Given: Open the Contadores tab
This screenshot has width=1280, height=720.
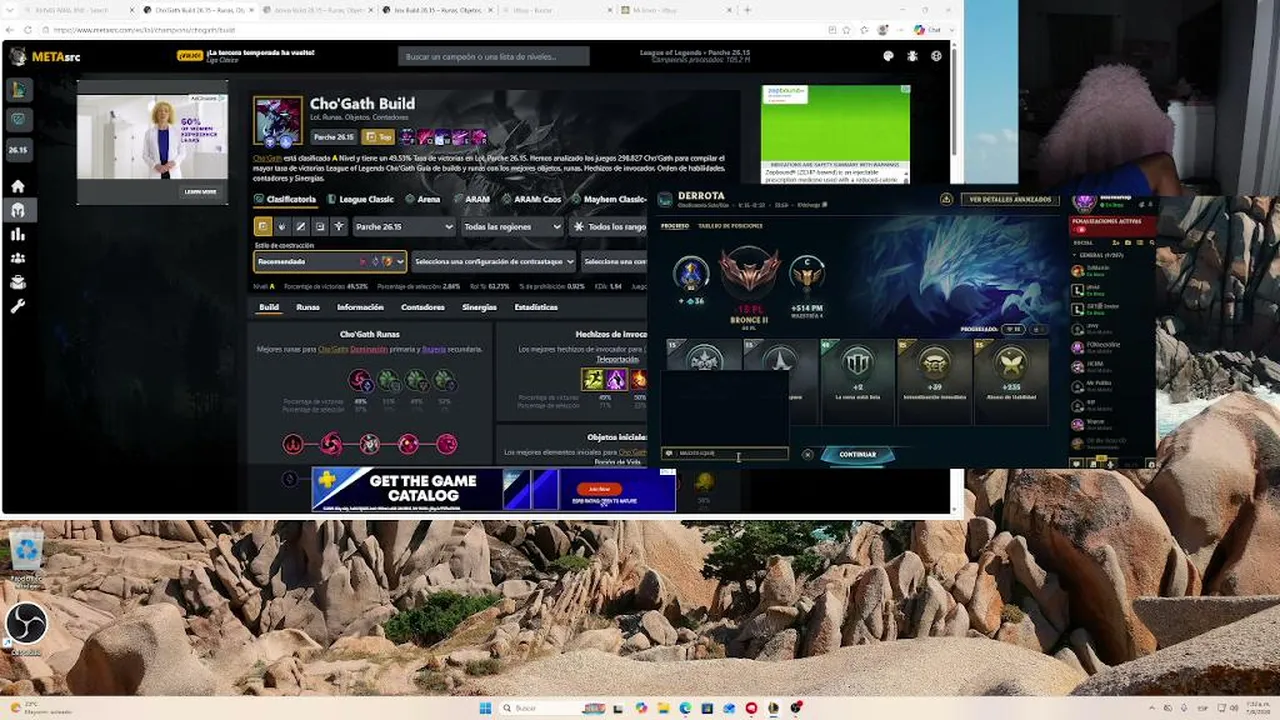Looking at the screenshot, I should tap(423, 307).
